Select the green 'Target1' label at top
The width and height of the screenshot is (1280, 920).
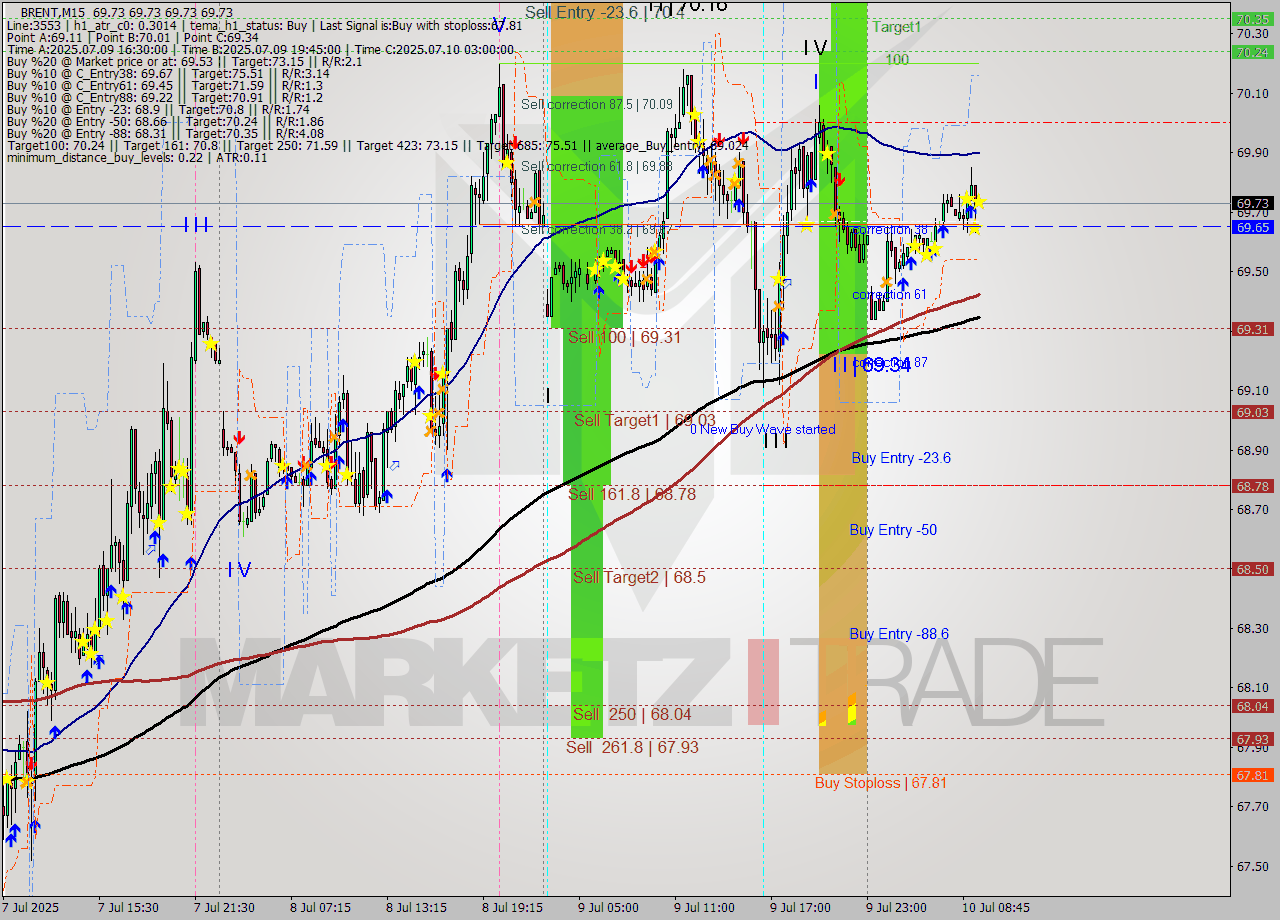pos(896,28)
